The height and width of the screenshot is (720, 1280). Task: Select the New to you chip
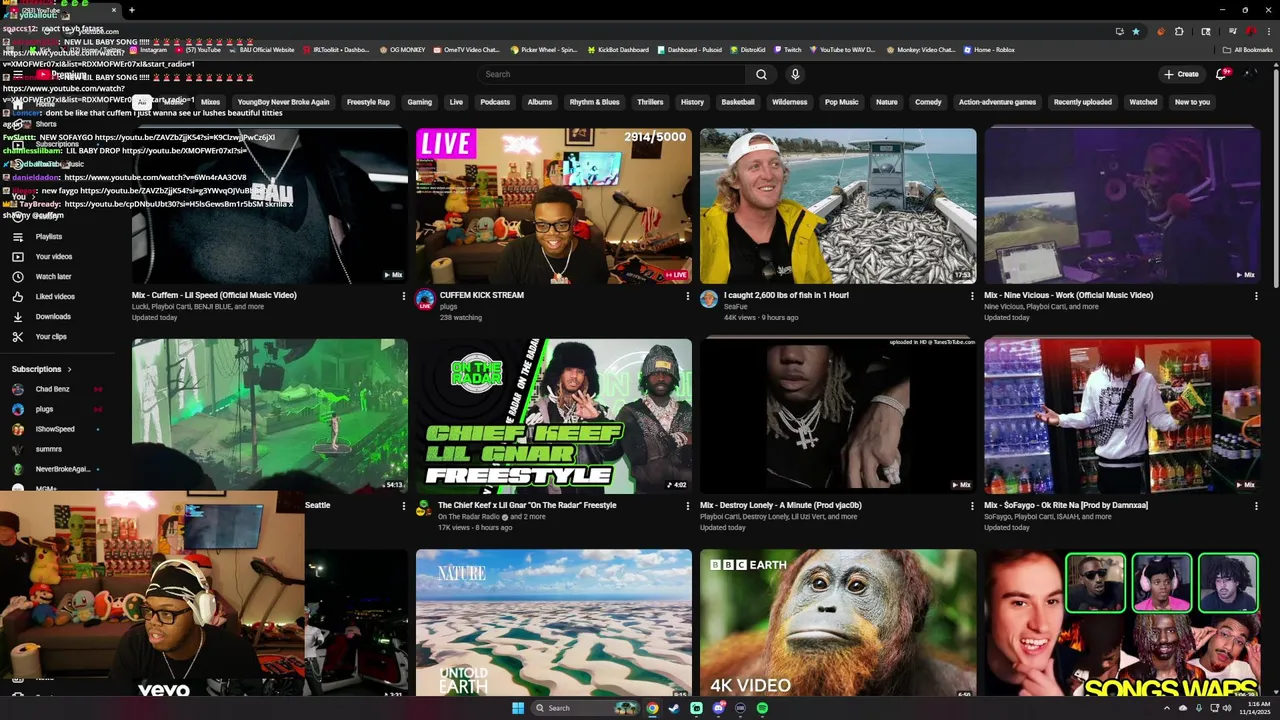click(x=1192, y=102)
